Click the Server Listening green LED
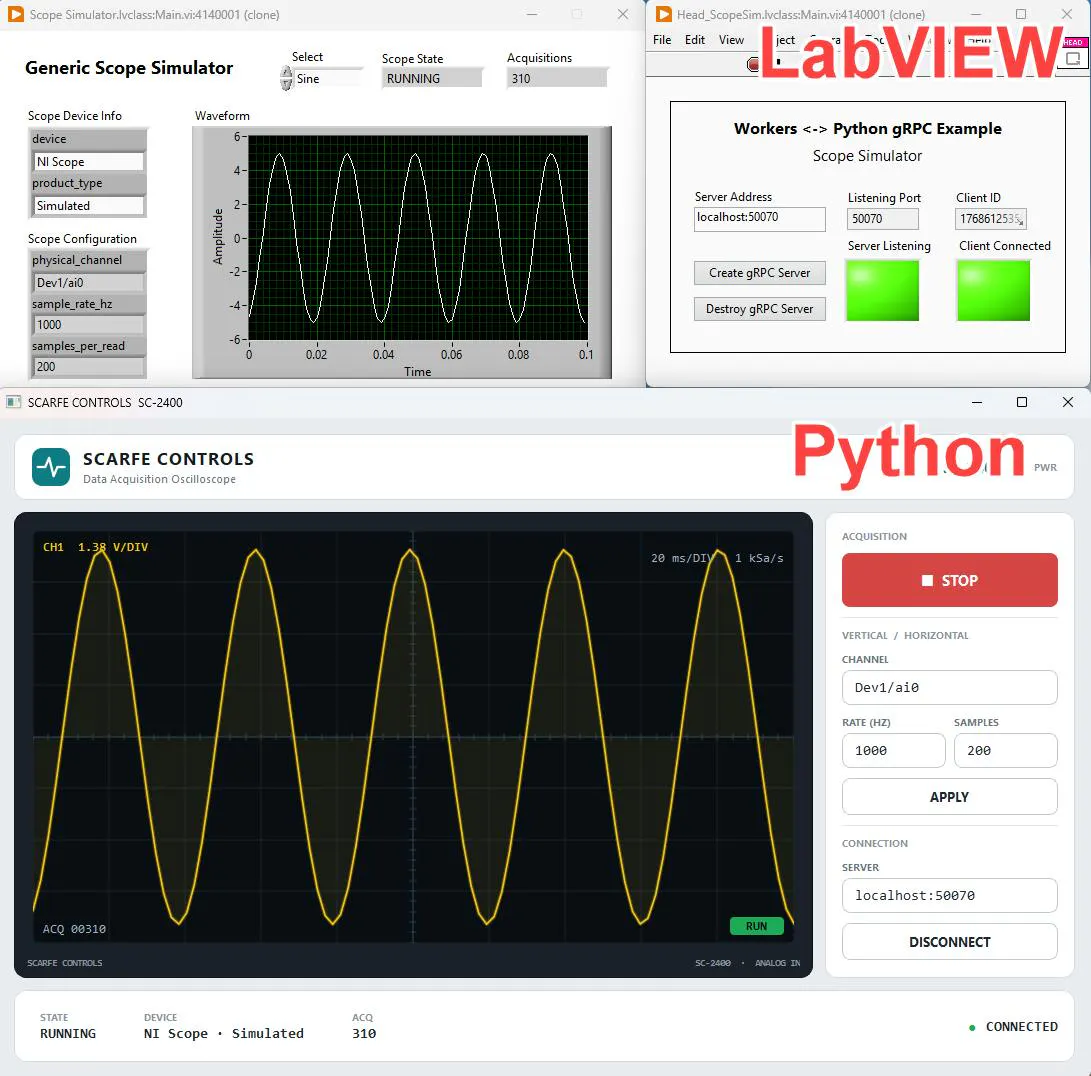Image resolution: width=1091 pixels, height=1076 pixels. [882, 290]
